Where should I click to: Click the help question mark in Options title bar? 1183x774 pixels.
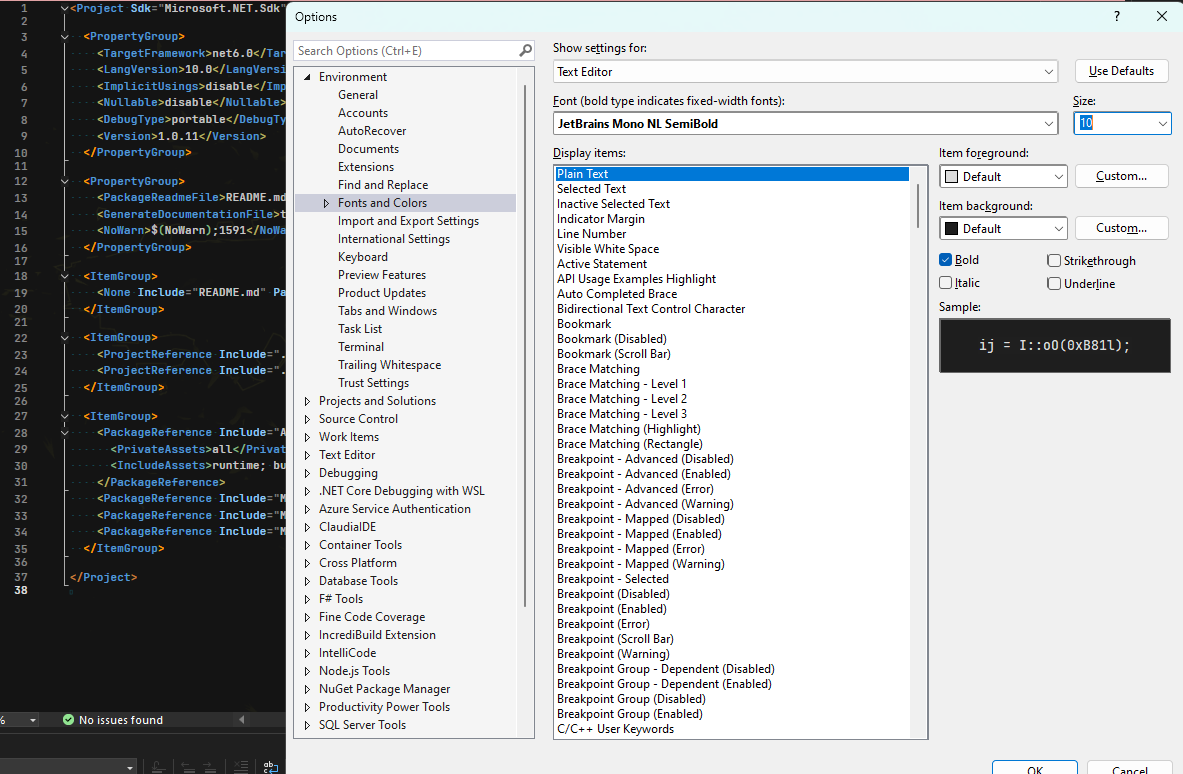pos(1116,16)
